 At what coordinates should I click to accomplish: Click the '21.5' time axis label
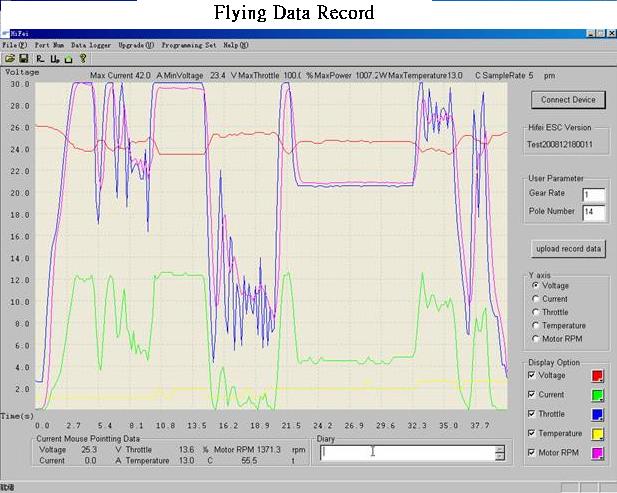[x=291, y=425]
